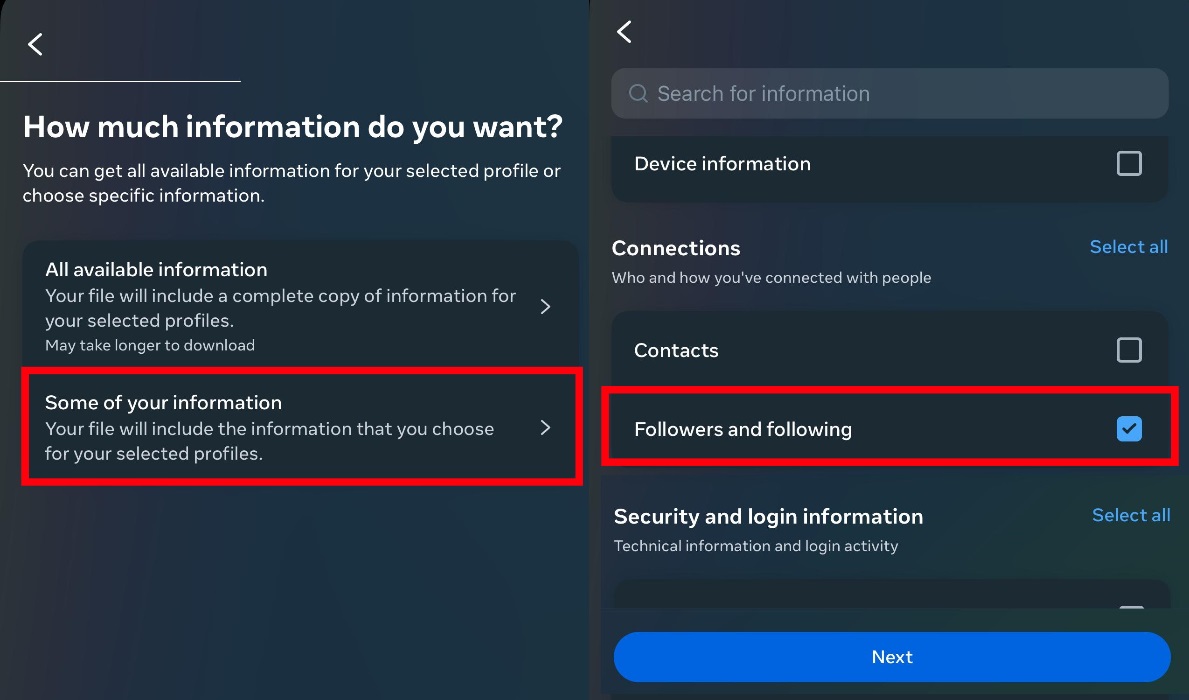Open the partially visible checkbox under Security section

[1130, 608]
